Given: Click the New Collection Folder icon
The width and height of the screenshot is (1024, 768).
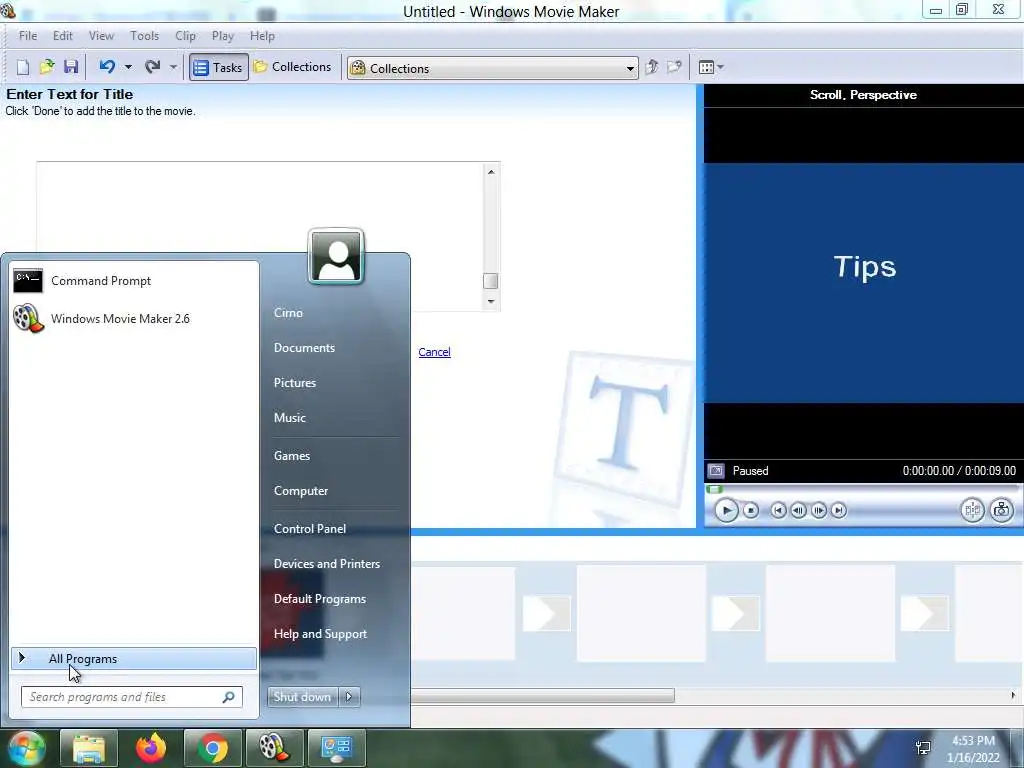Looking at the screenshot, I should click(674, 67).
